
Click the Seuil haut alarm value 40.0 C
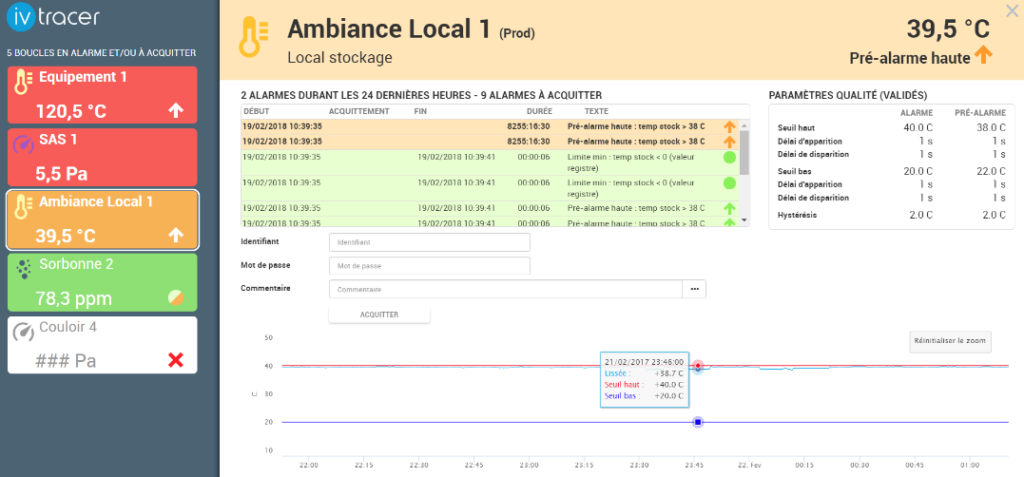tap(918, 127)
